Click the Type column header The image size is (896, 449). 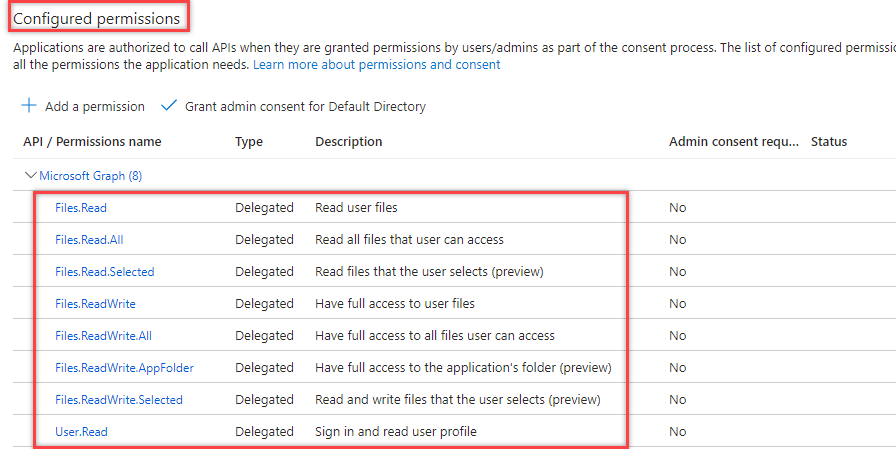249,142
